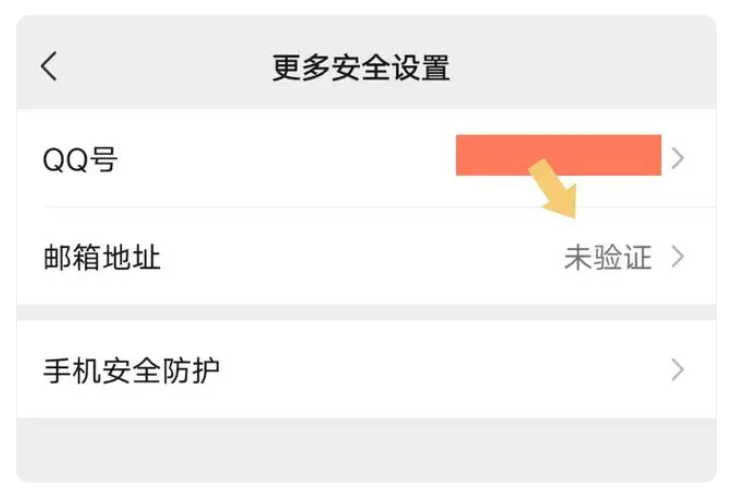
Task: Click the yellow arrow annotation
Action: (556, 190)
